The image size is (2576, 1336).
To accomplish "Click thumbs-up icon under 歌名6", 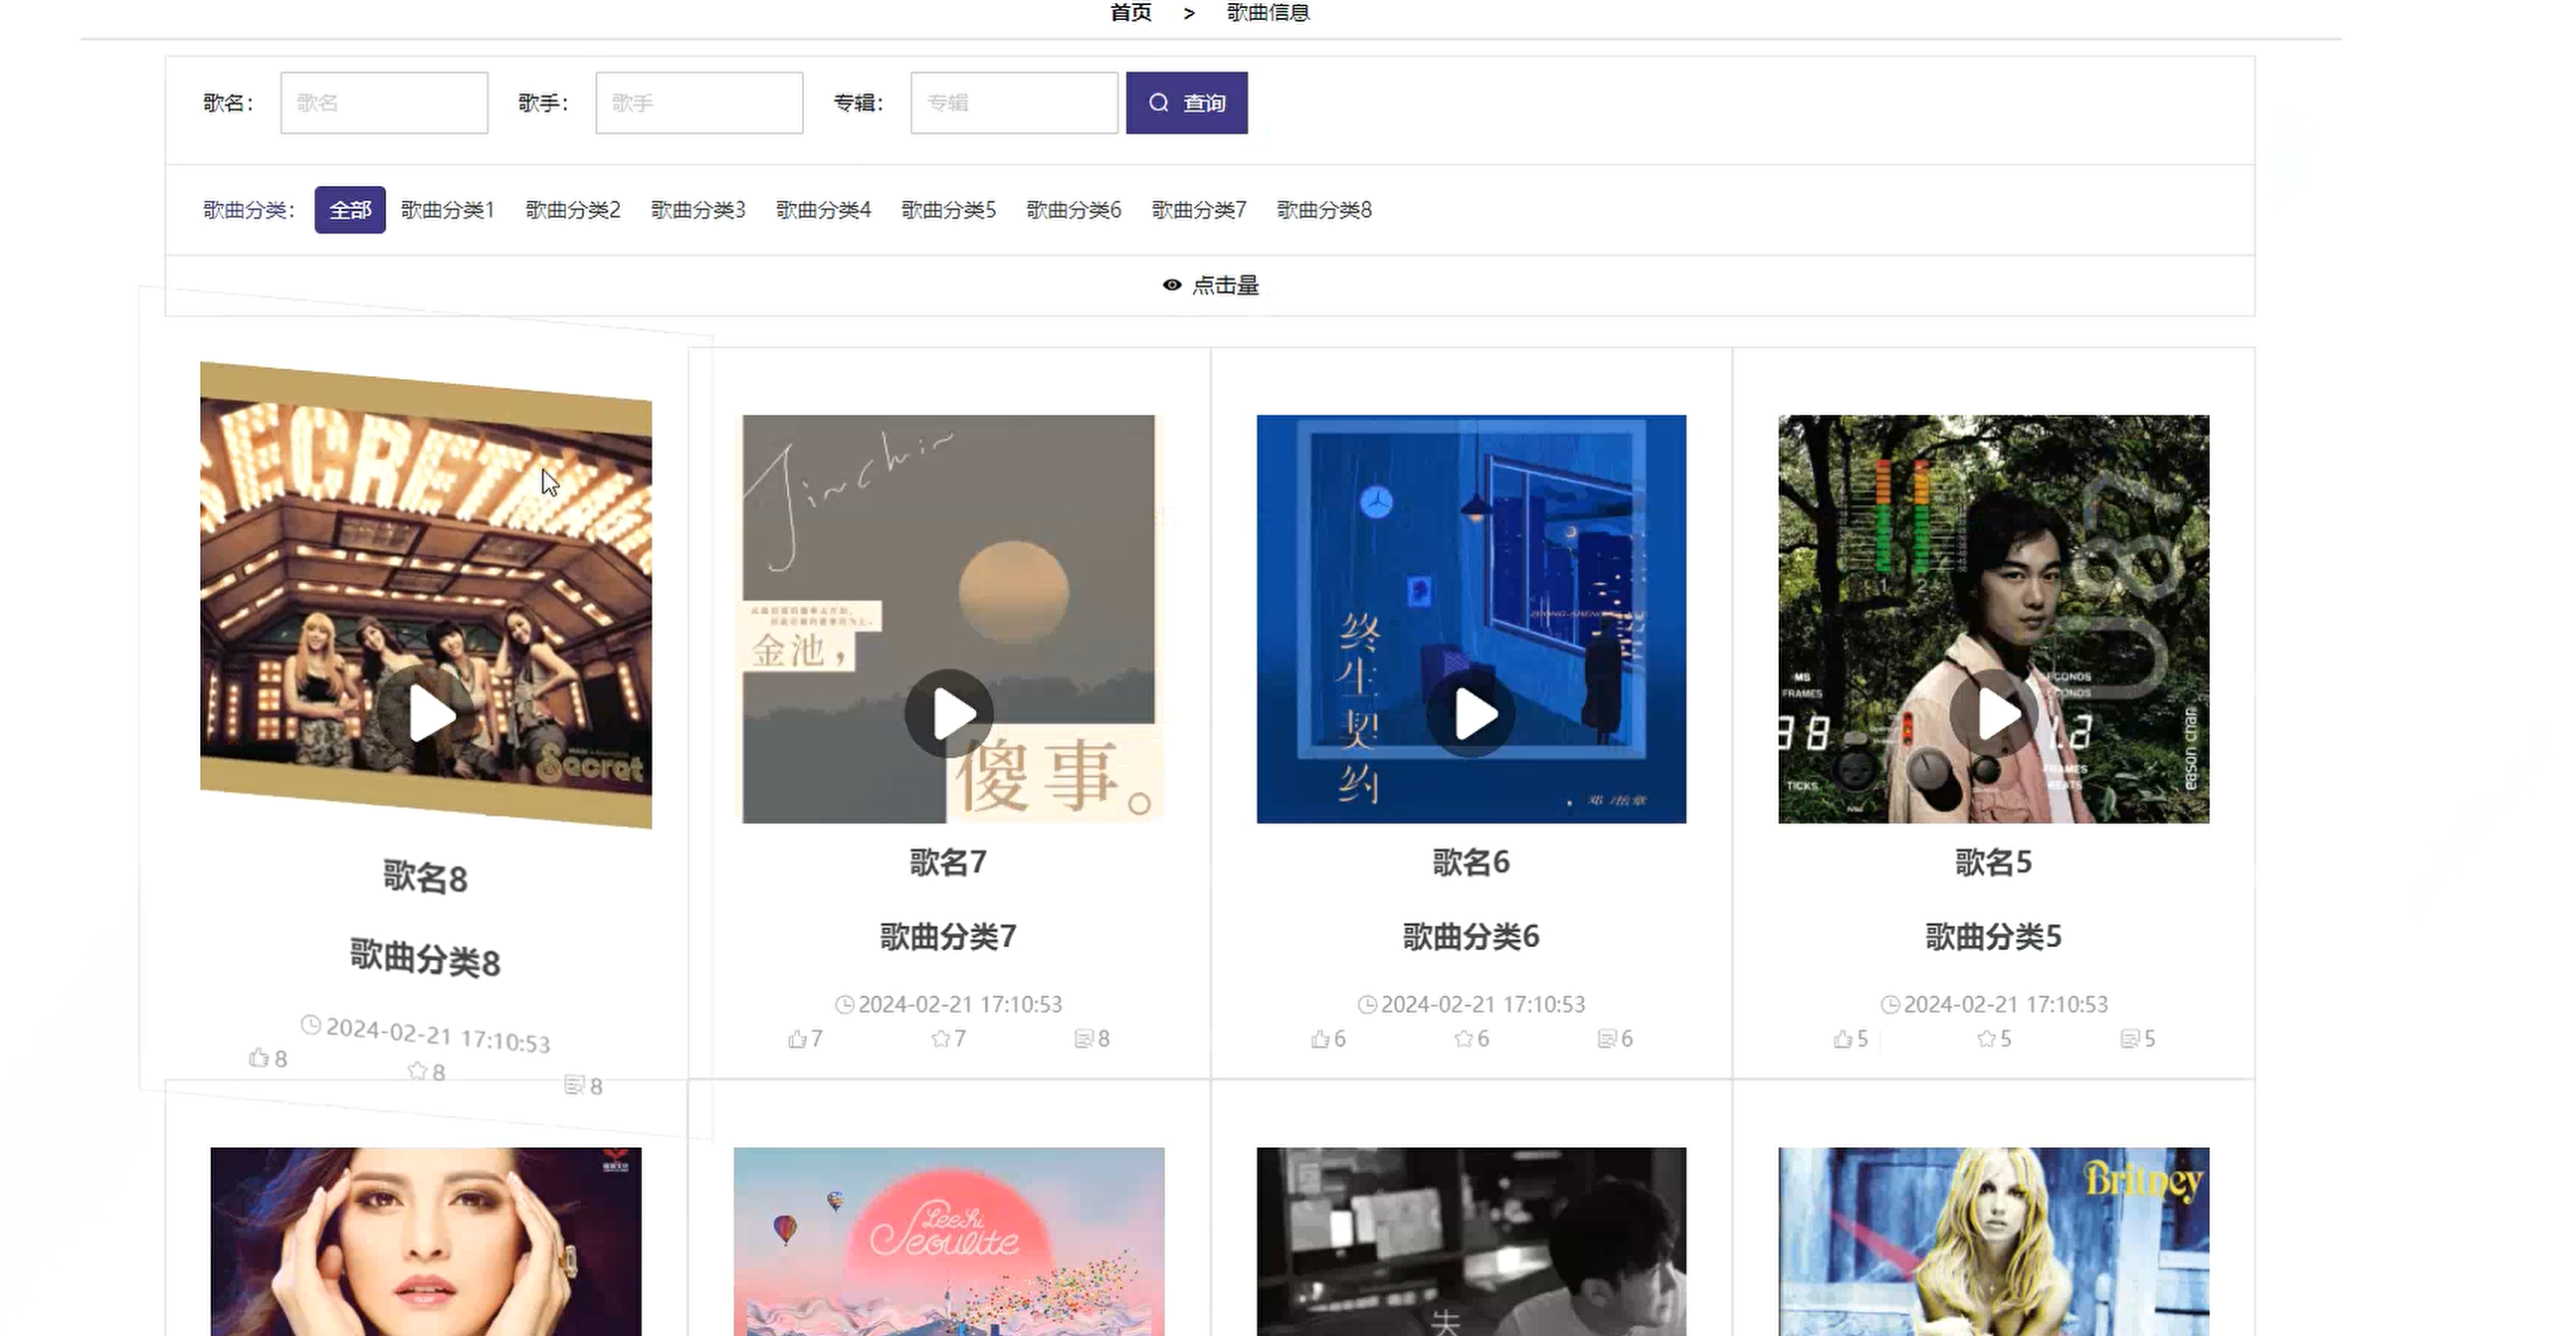I will (x=1319, y=1039).
